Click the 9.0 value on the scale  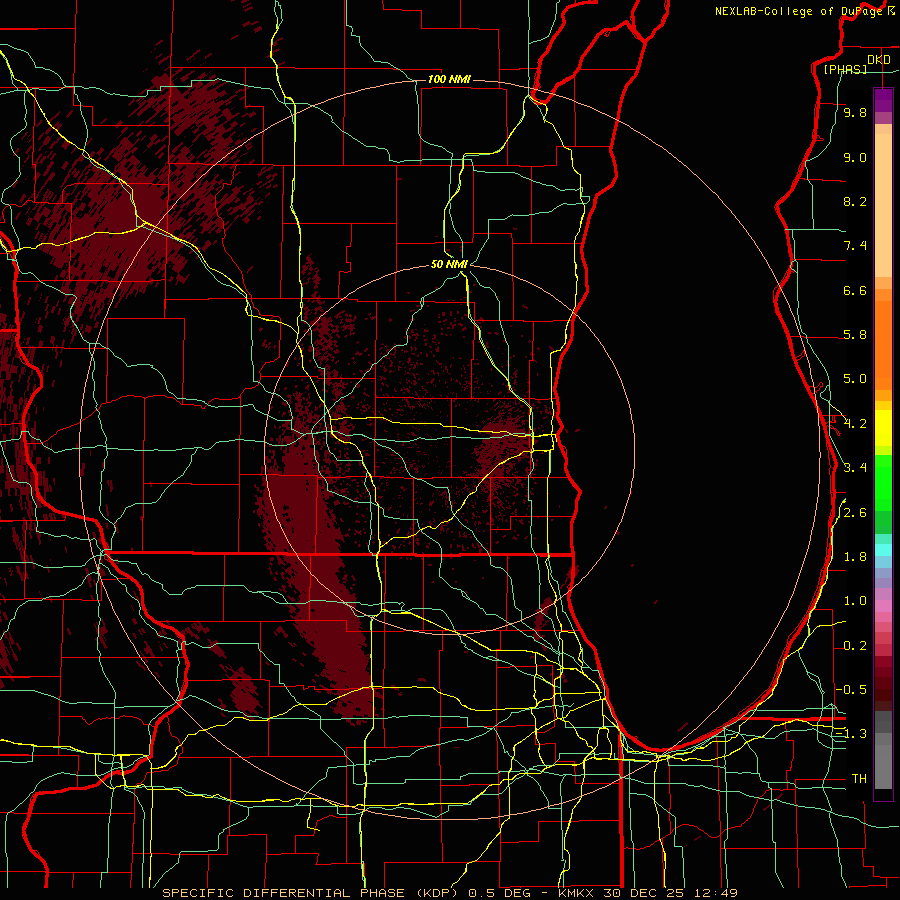pyautogui.click(x=855, y=157)
